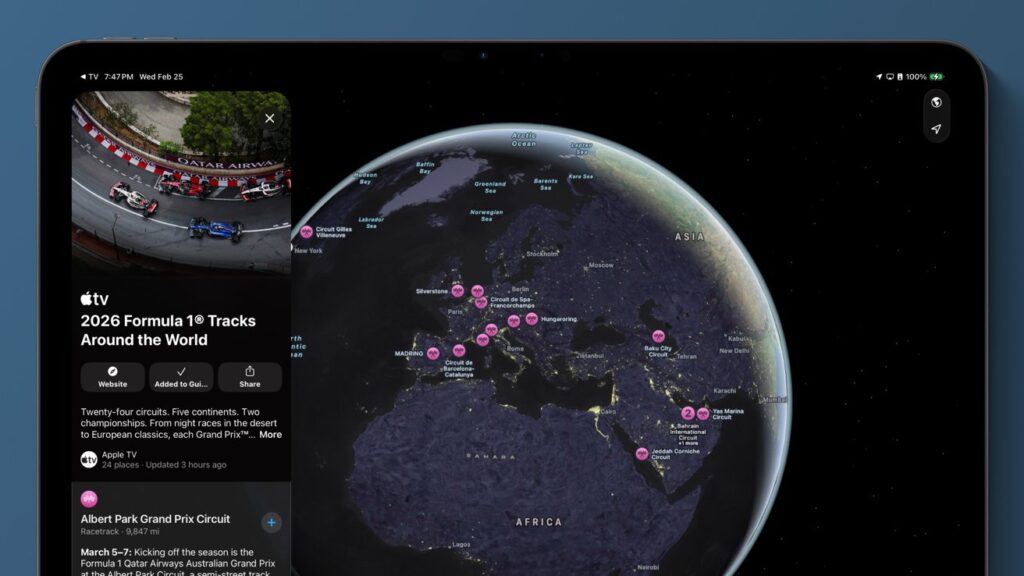Tap TV in the status bar to return
This screenshot has height=576, width=1024.
point(91,74)
